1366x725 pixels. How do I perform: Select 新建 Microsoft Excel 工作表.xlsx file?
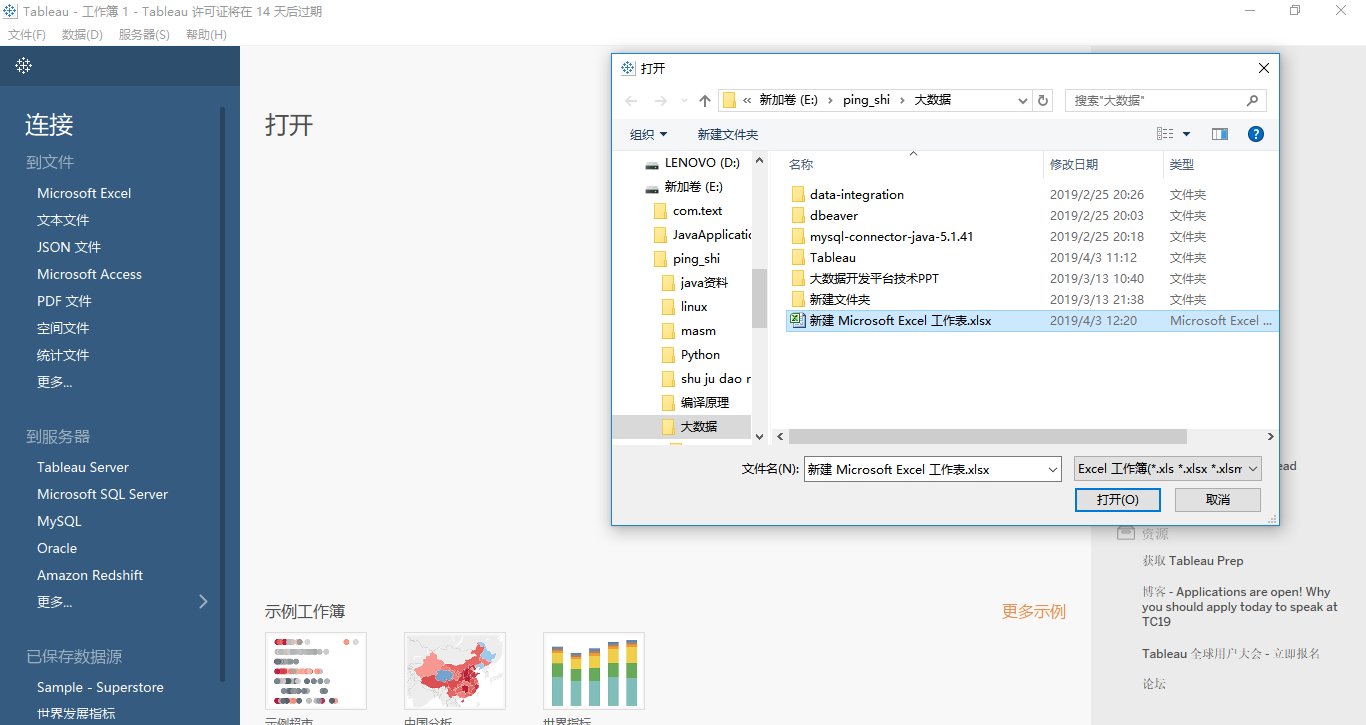pyautogui.click(x=1031, y=321)
